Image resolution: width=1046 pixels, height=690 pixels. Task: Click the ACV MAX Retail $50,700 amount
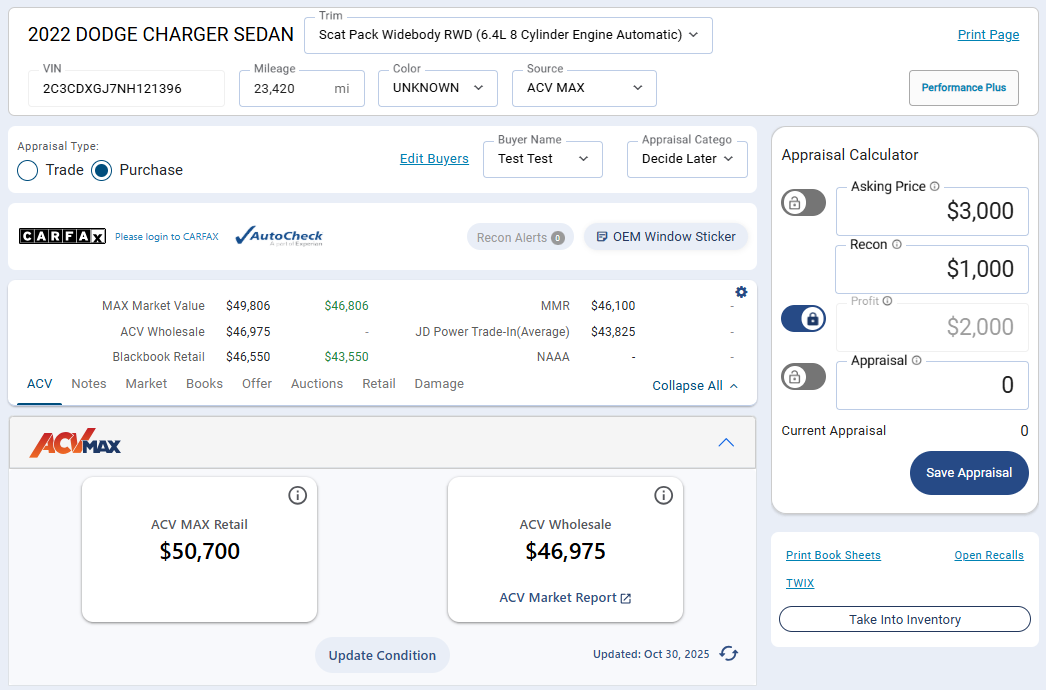click(x=199, y=551)
